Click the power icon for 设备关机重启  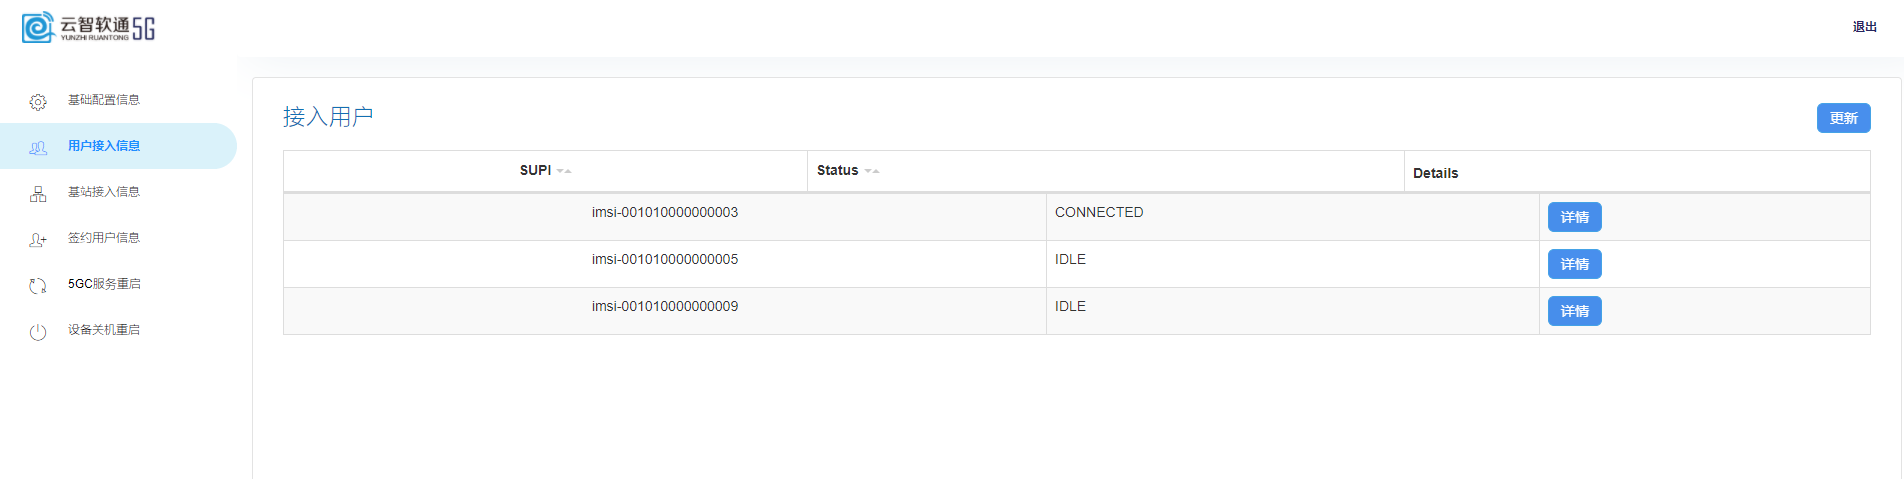click(x=38, y=332)
